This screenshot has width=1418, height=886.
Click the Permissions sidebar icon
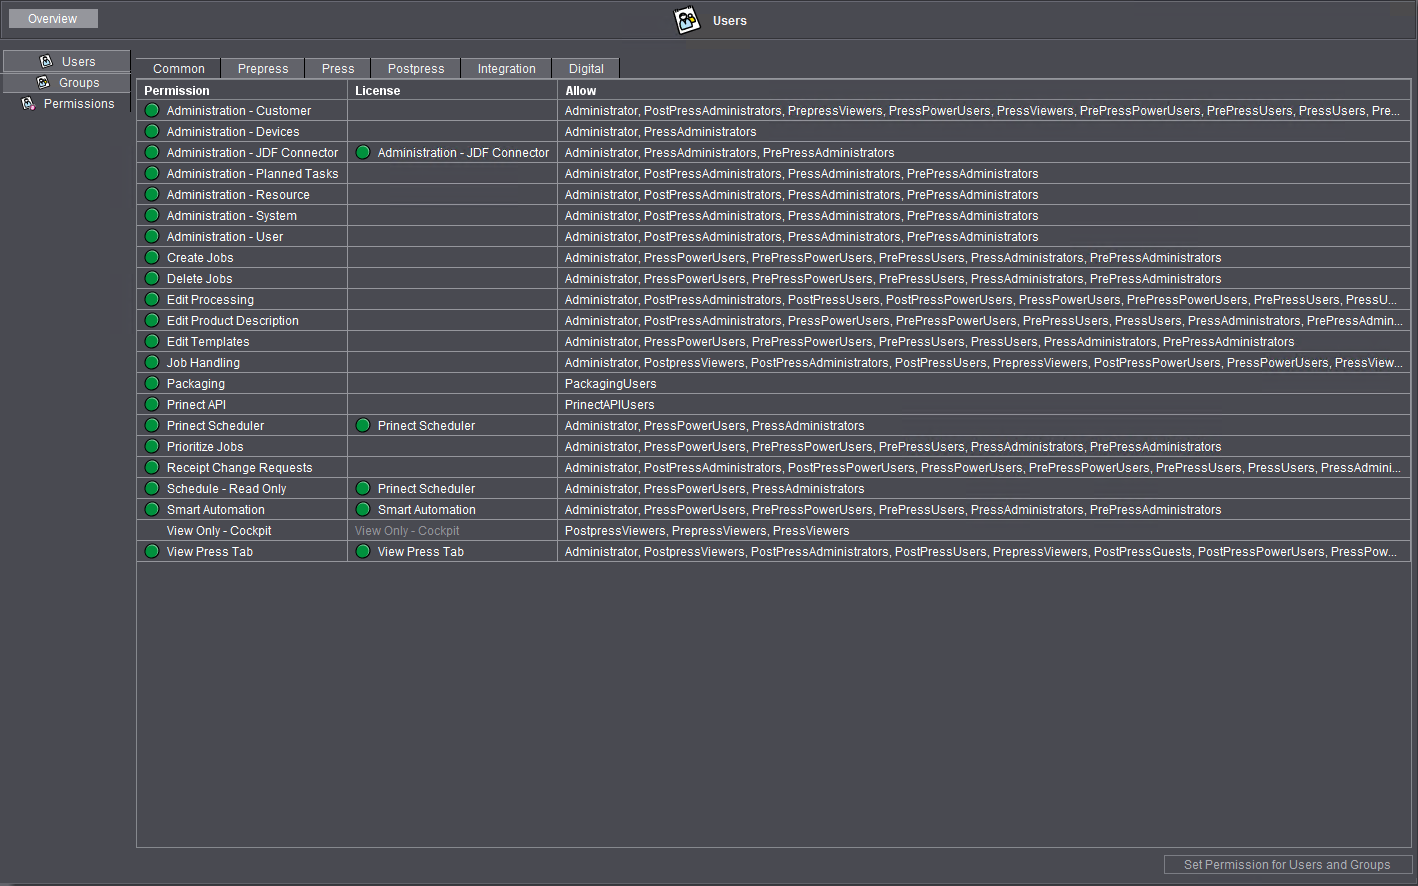click(x=28, y=104)
